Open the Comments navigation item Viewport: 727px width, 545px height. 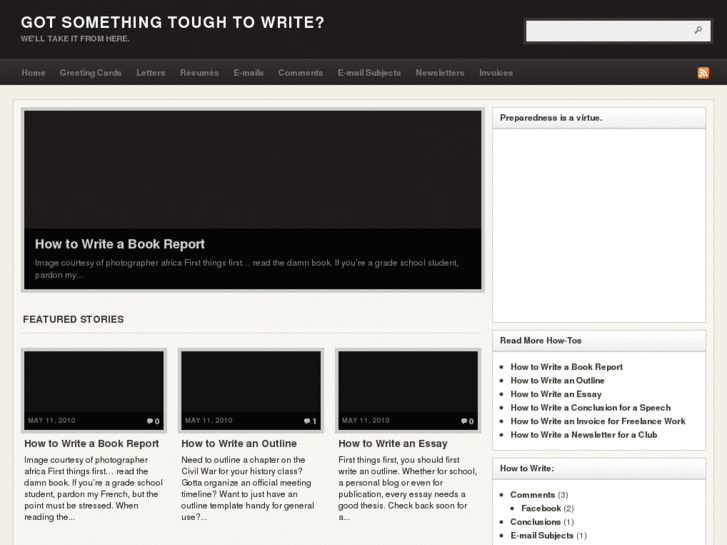click(x=300, y=73)
